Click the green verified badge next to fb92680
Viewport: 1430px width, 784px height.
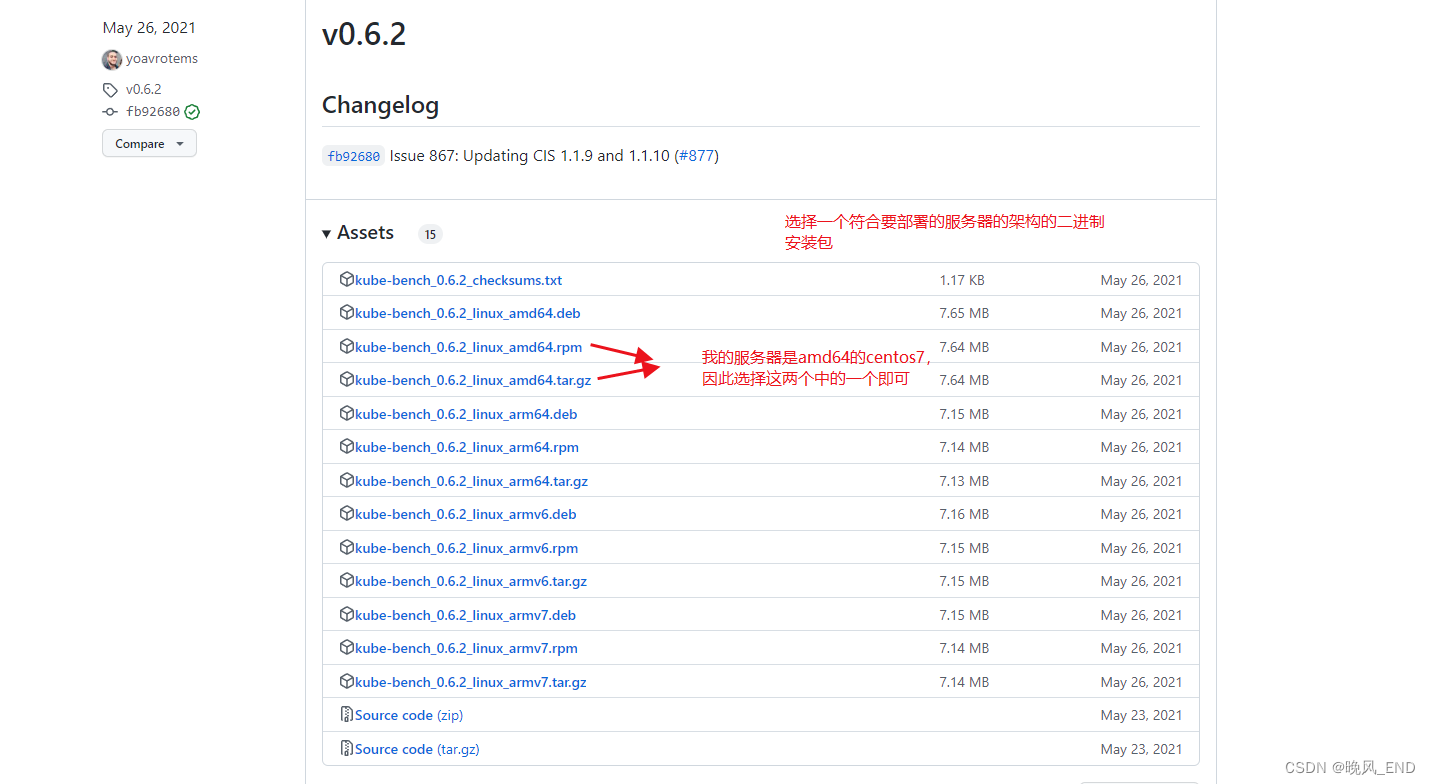pyautogui.click(x=190, y=111)
